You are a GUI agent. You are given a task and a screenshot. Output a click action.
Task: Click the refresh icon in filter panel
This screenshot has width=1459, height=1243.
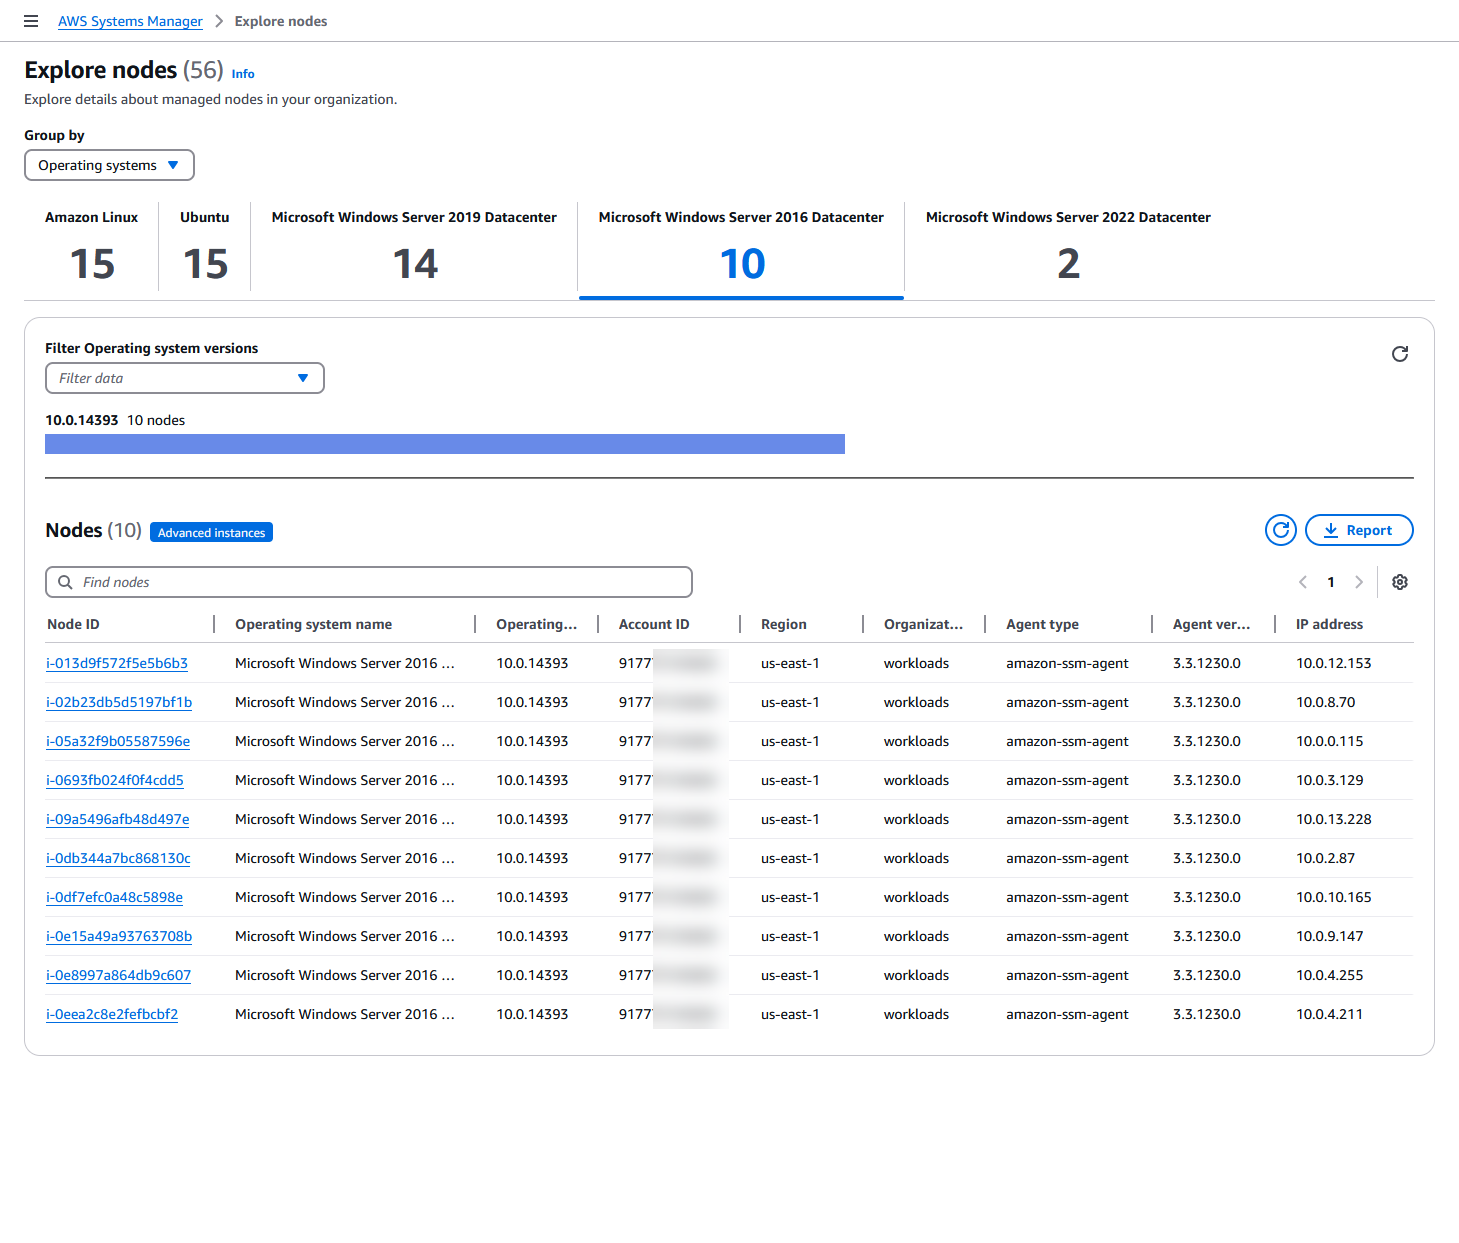[1399, 354]
